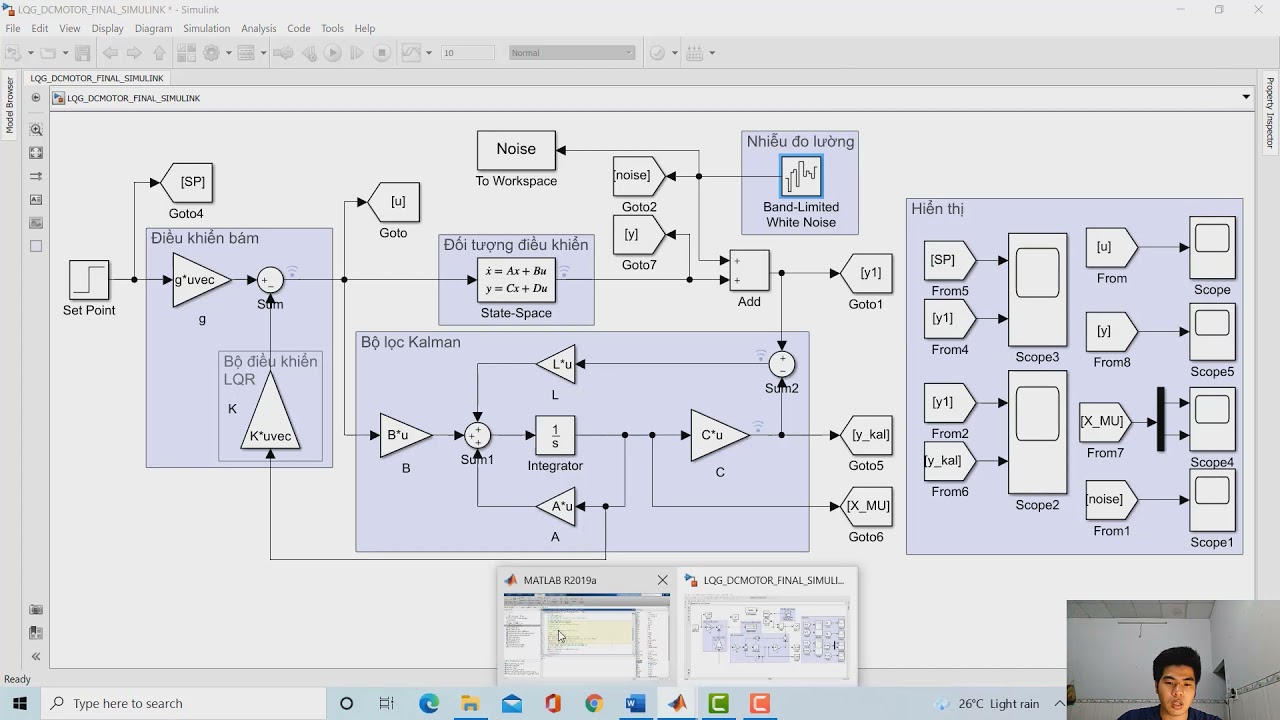
Task: Expand the Open file dropdown arrow
Action: (65, 53)
